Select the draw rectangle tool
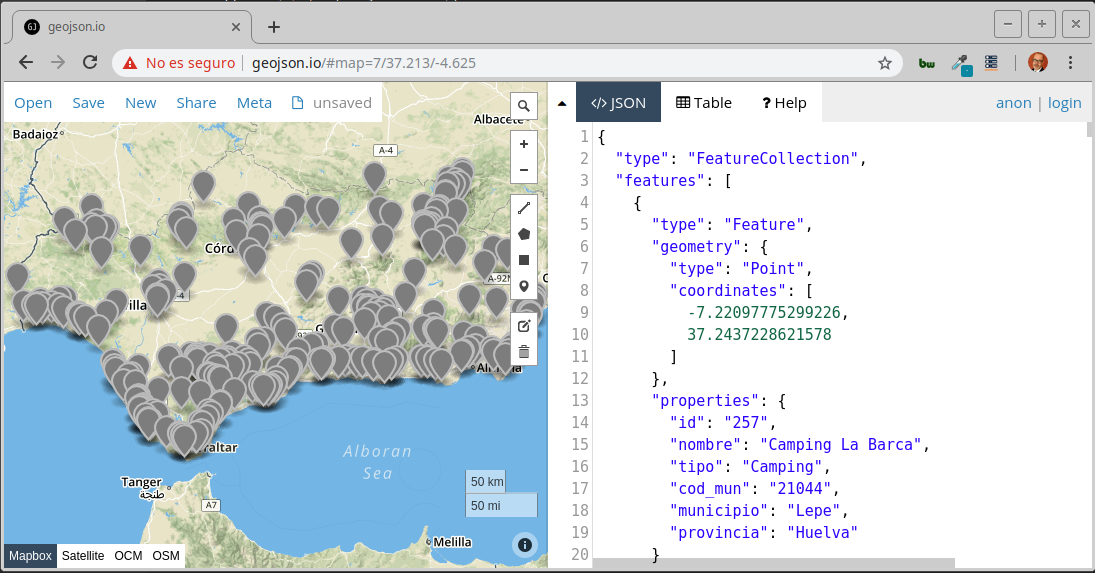This screenshot has width=1095, height=573. (524, 260)
